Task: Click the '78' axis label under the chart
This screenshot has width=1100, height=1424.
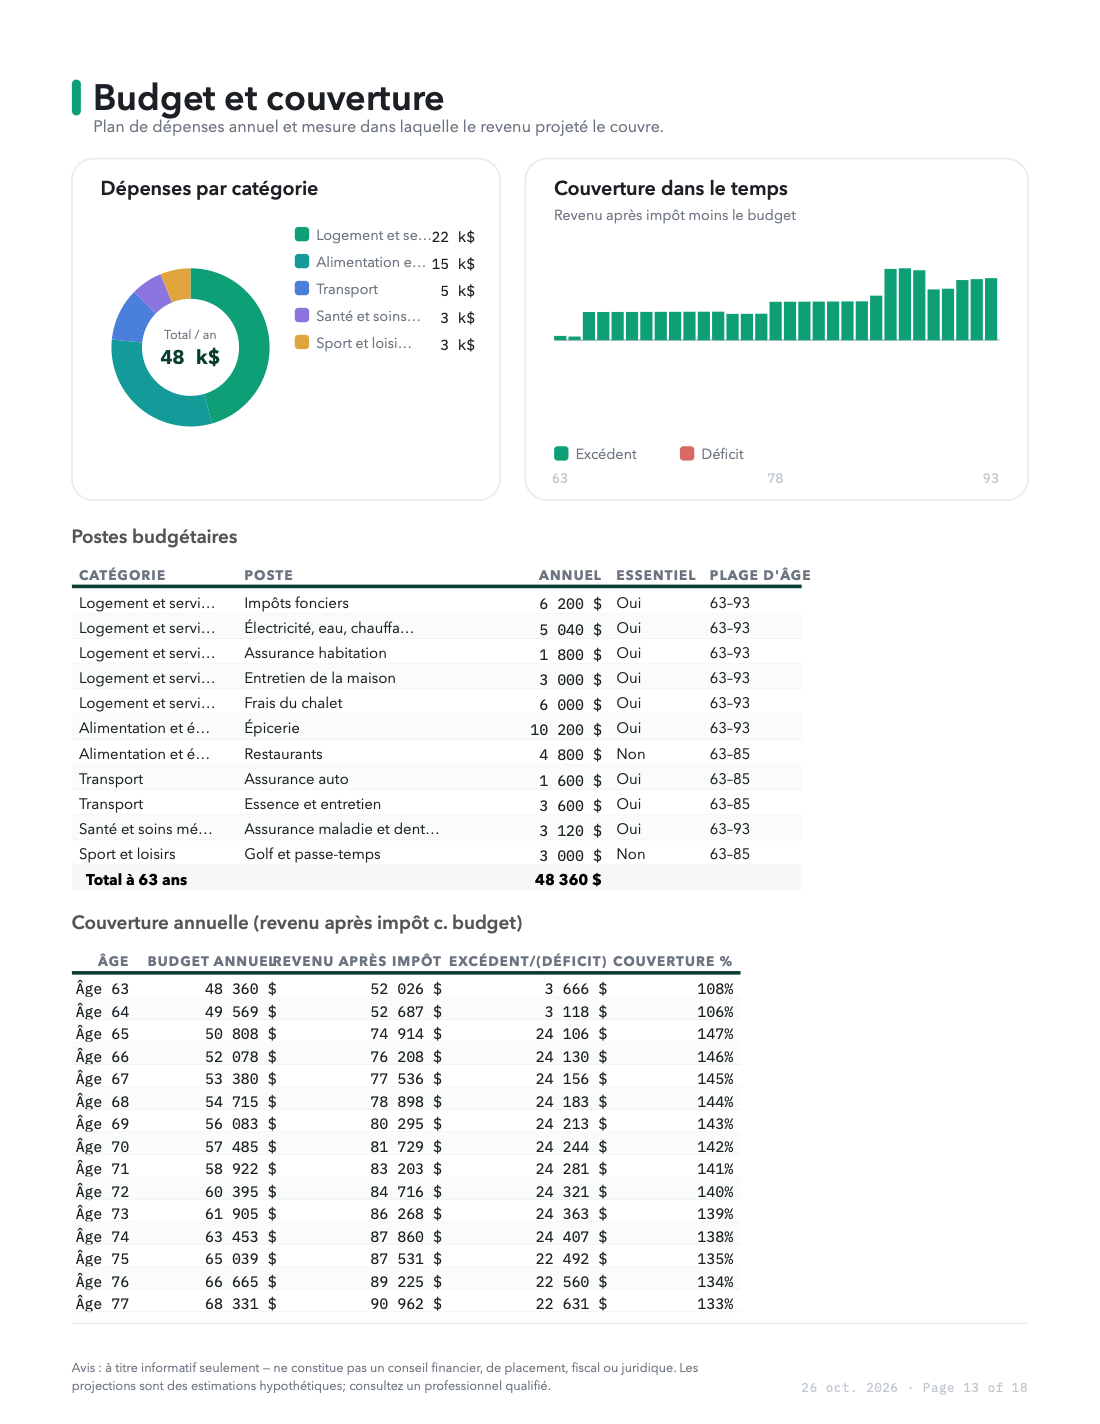Action: [x=775, y=478]
